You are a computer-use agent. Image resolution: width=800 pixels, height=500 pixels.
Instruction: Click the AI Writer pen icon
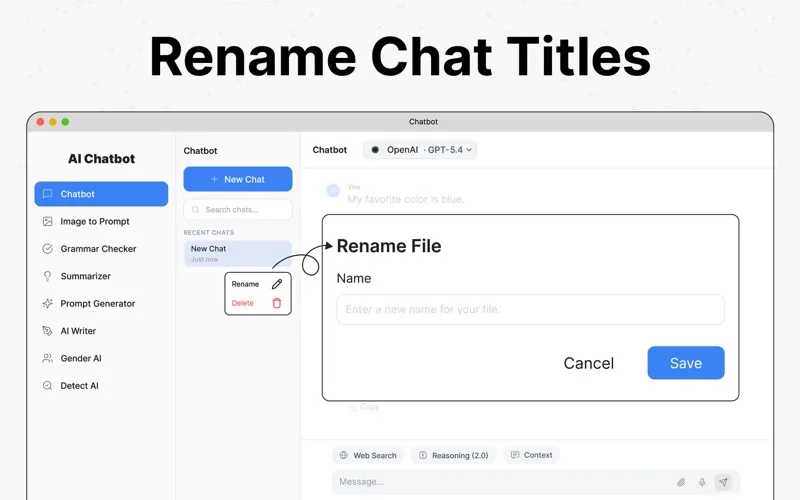pyautogui.click(x=47, y=331)
